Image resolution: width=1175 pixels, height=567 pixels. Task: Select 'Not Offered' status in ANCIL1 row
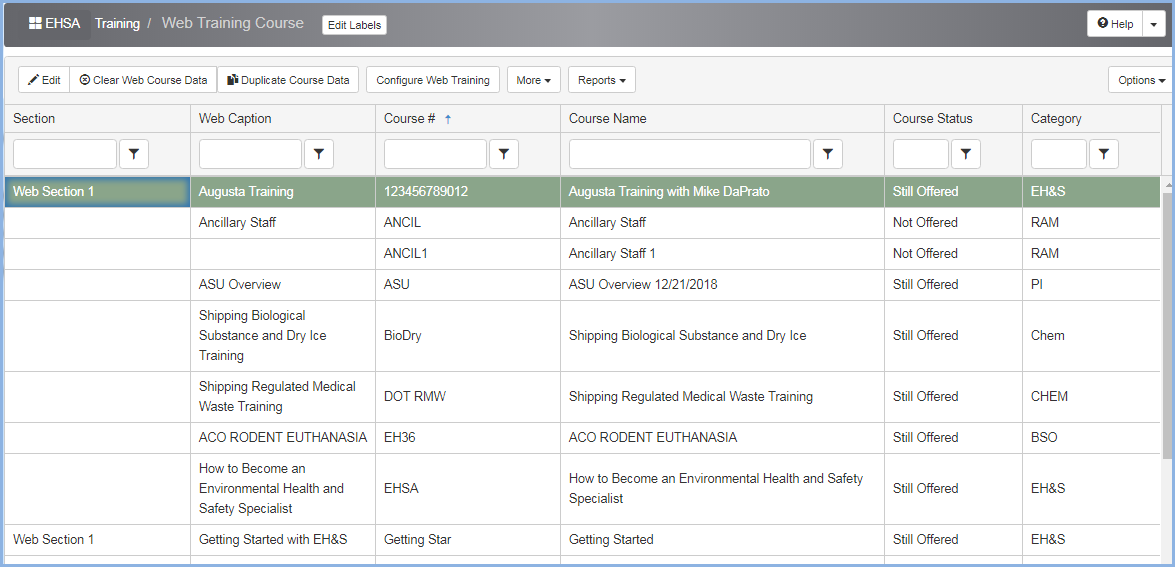[x=953, y=254]
